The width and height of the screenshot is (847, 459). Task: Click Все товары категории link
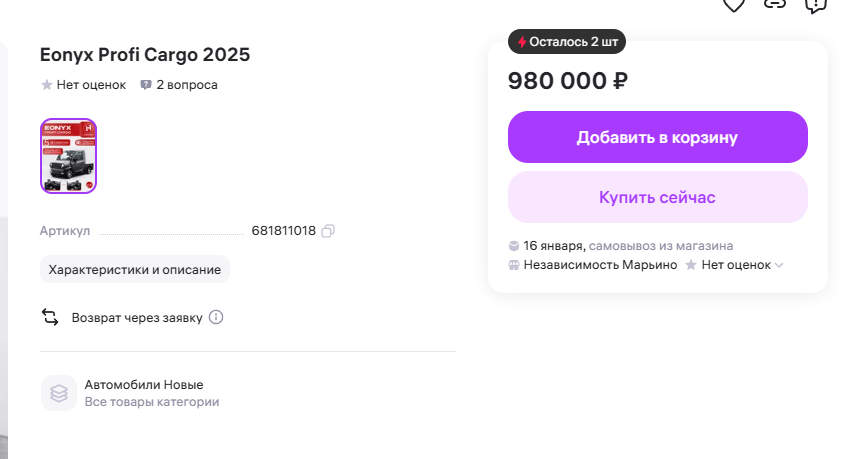pos(152,402)
